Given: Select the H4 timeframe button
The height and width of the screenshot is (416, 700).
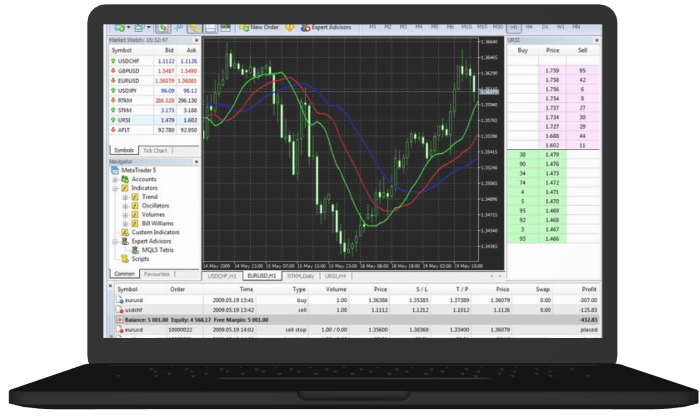Looking at the screenshot, I should 529,27.
